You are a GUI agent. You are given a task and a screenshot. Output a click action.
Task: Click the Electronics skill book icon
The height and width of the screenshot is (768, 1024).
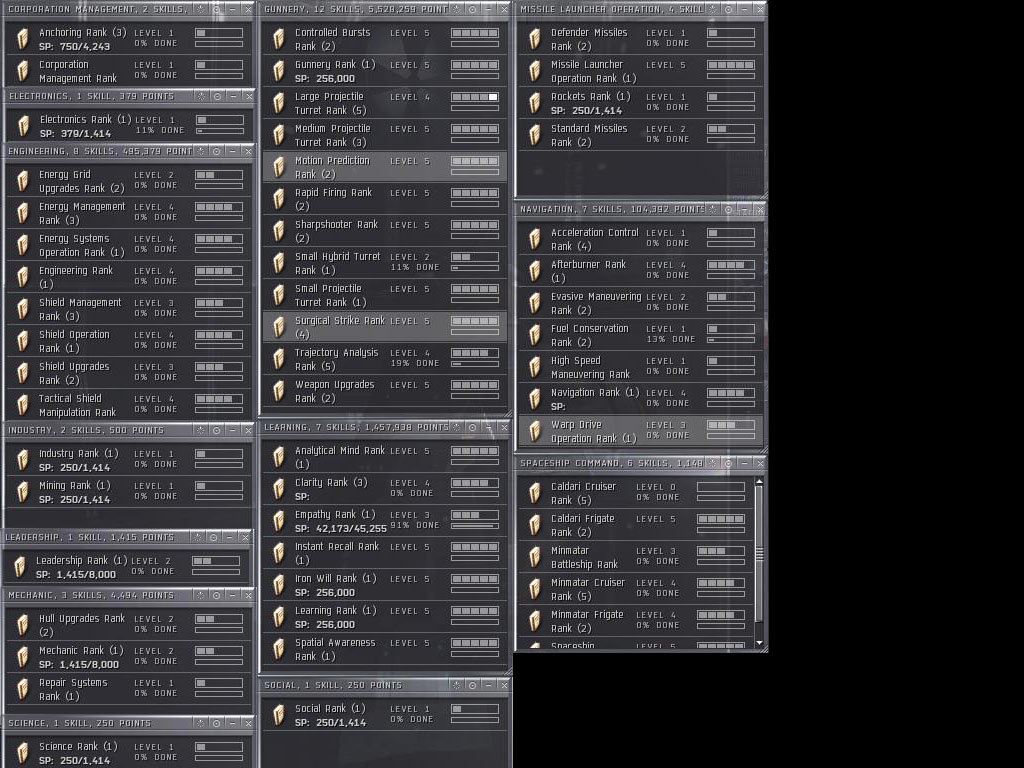point(24,125)
